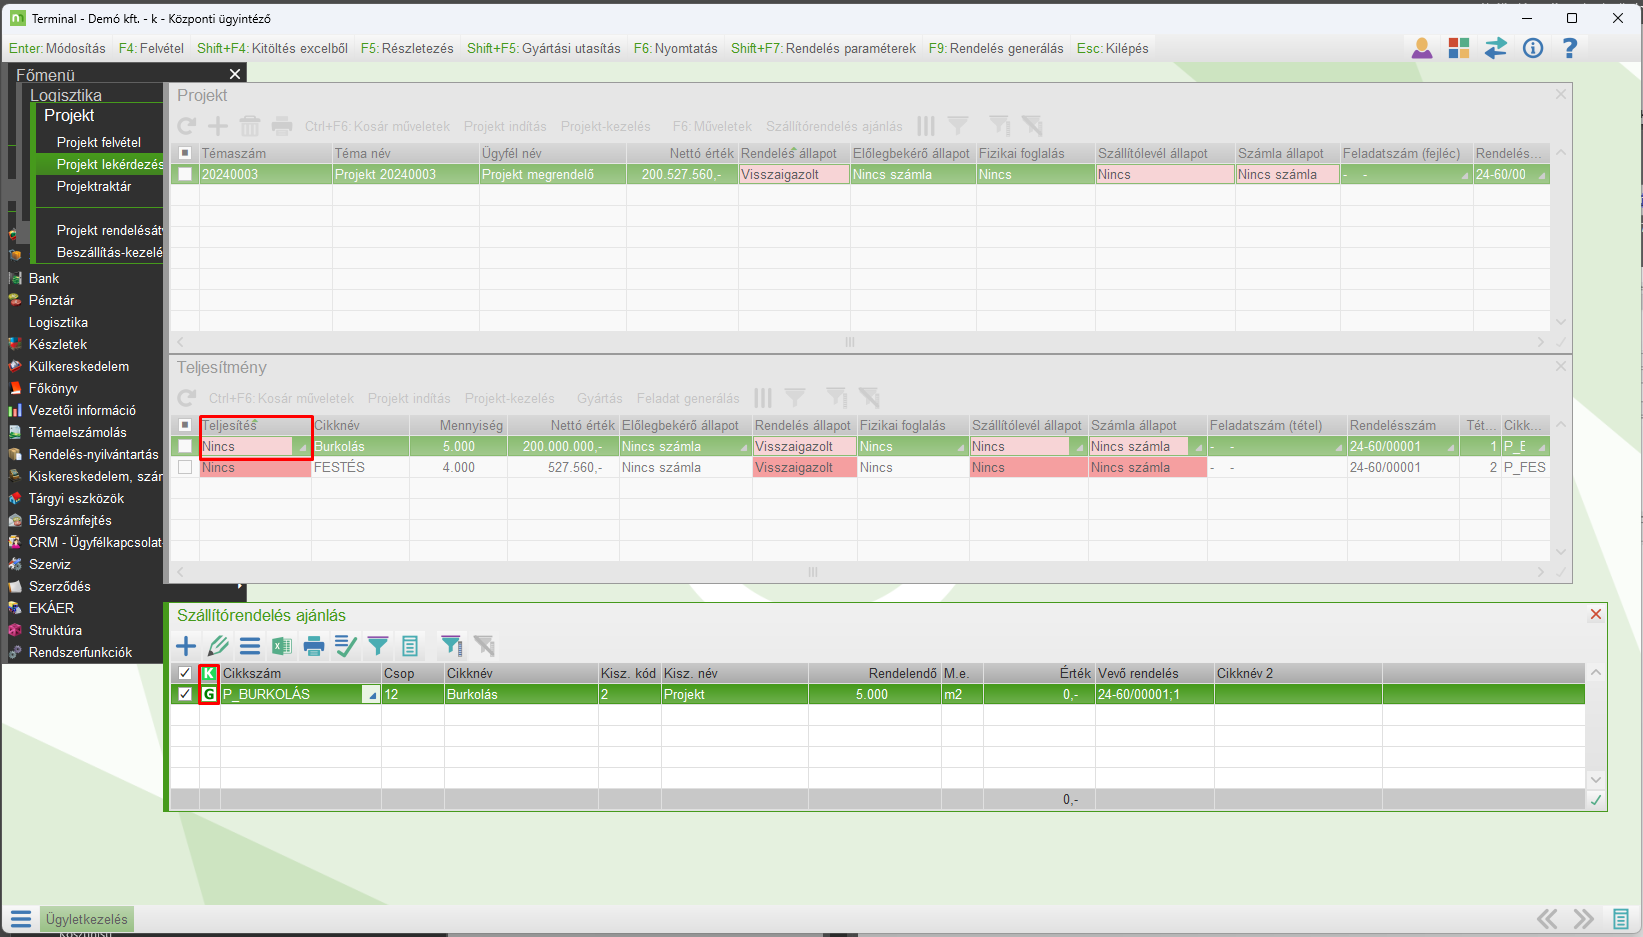This screenshot has height=937, width=1643.
Task: Open Szállítólevél állapot dropdown in Burkolás row
Action: [x=1079, y=447]
